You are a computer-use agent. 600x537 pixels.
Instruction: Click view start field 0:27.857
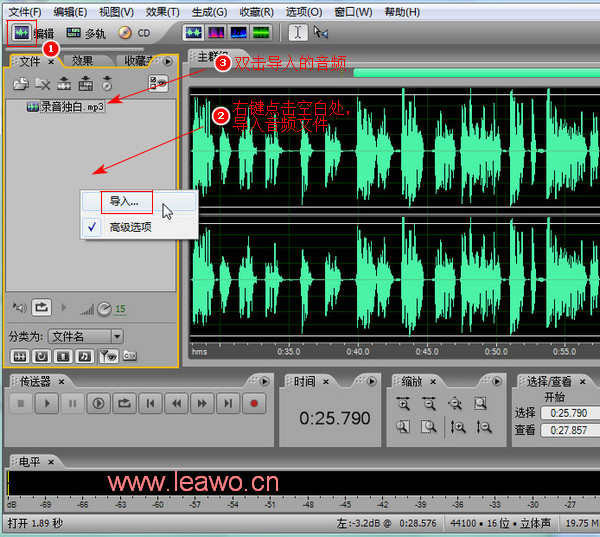click(x=570, y=430)
